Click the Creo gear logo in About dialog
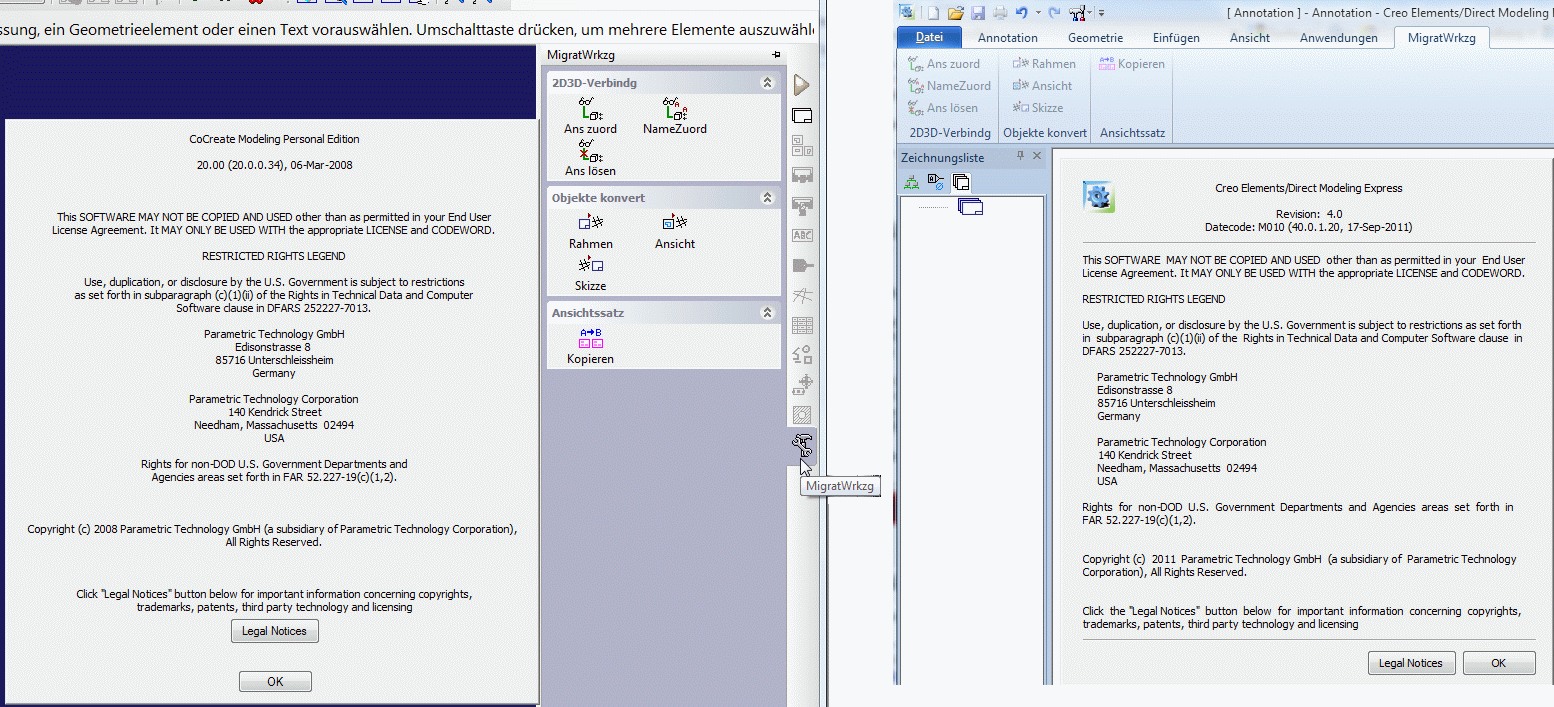The width and height of the screenshot is (1554, 707). pos(1098,197)
